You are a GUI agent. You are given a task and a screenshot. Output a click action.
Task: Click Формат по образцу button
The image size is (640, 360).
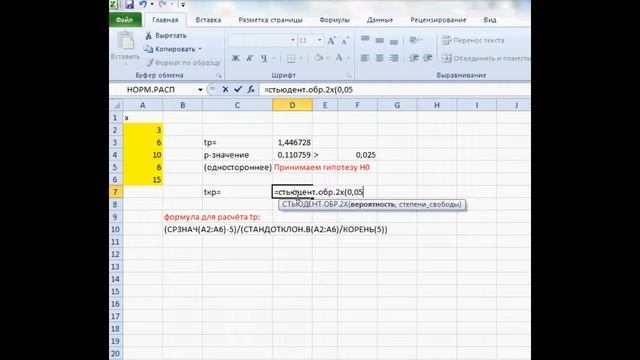(183, 62)
